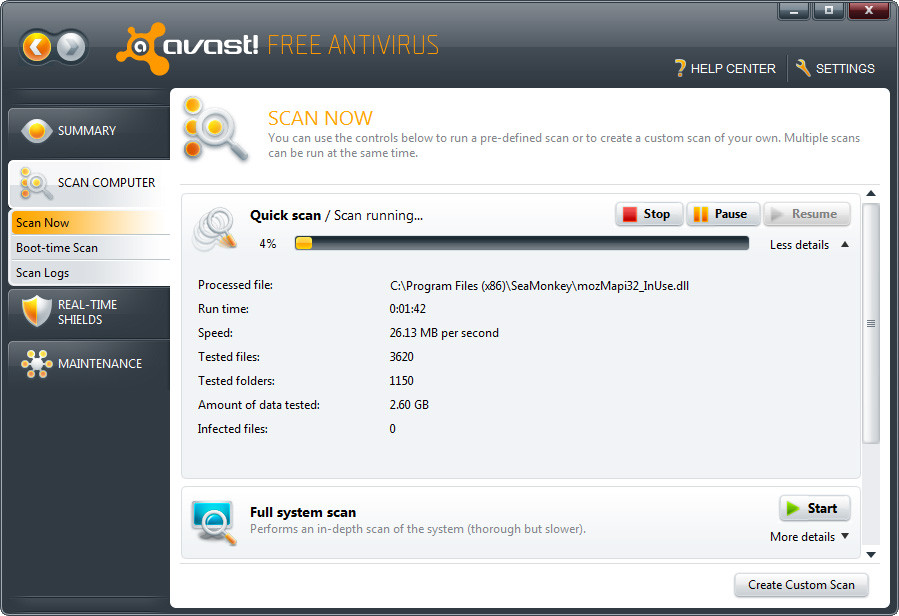Select Scan Now in the sidebar

[91, 223]
